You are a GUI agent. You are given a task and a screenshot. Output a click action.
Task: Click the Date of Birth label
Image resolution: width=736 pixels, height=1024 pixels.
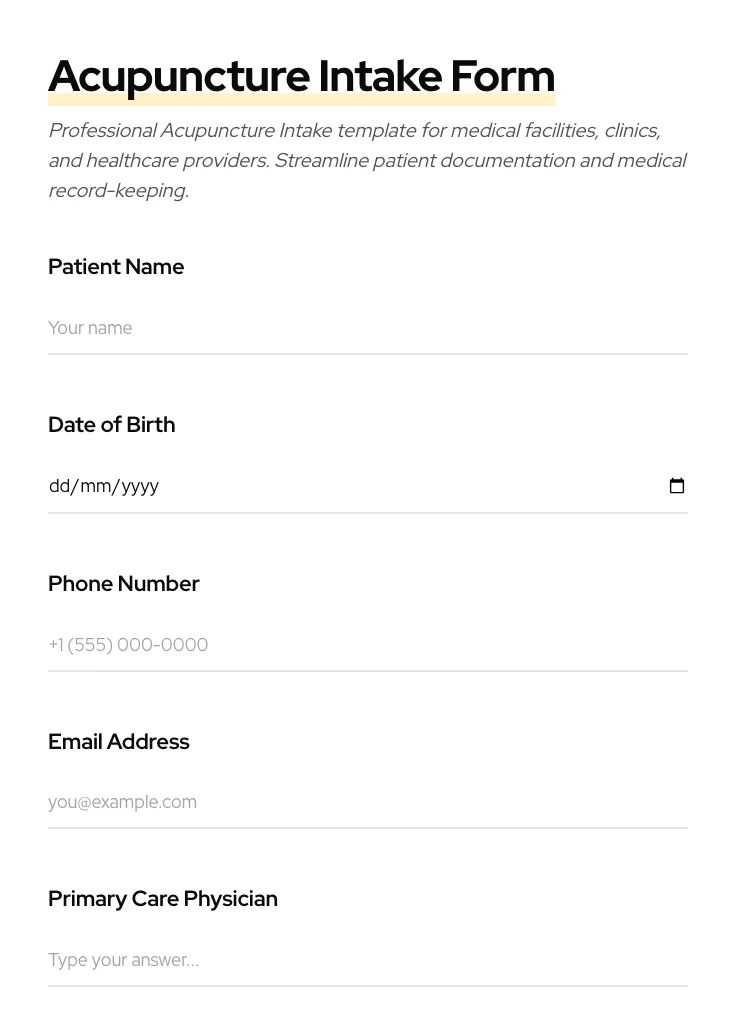111,425
